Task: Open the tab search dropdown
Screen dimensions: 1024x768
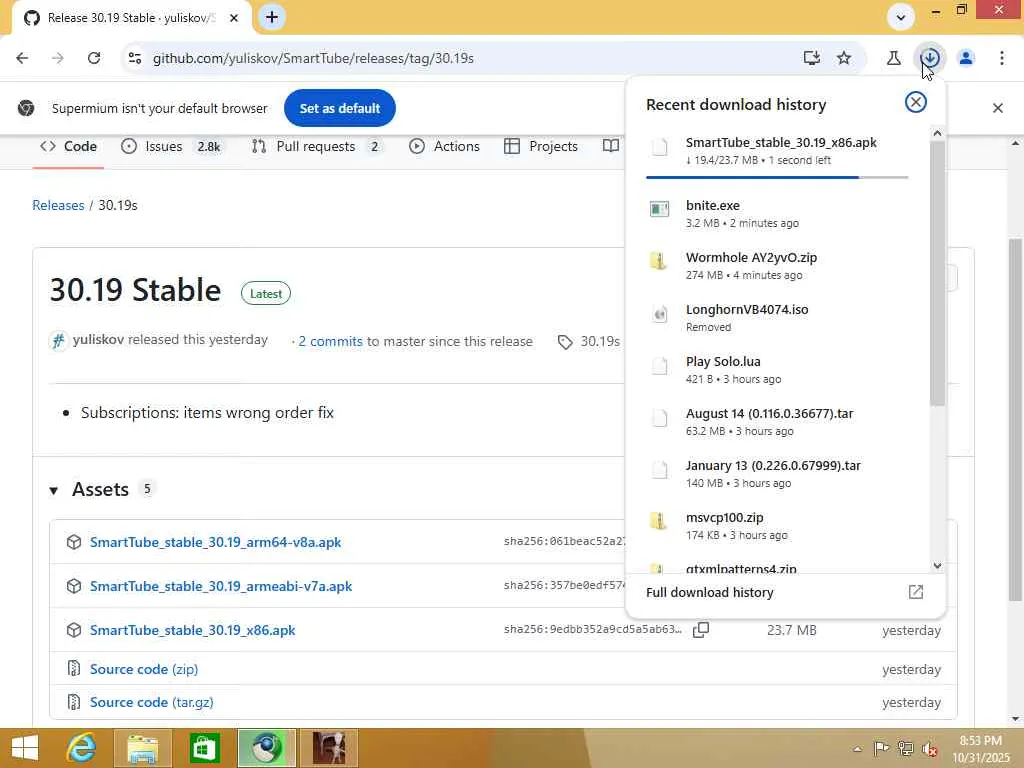Action: click(901, 17)
